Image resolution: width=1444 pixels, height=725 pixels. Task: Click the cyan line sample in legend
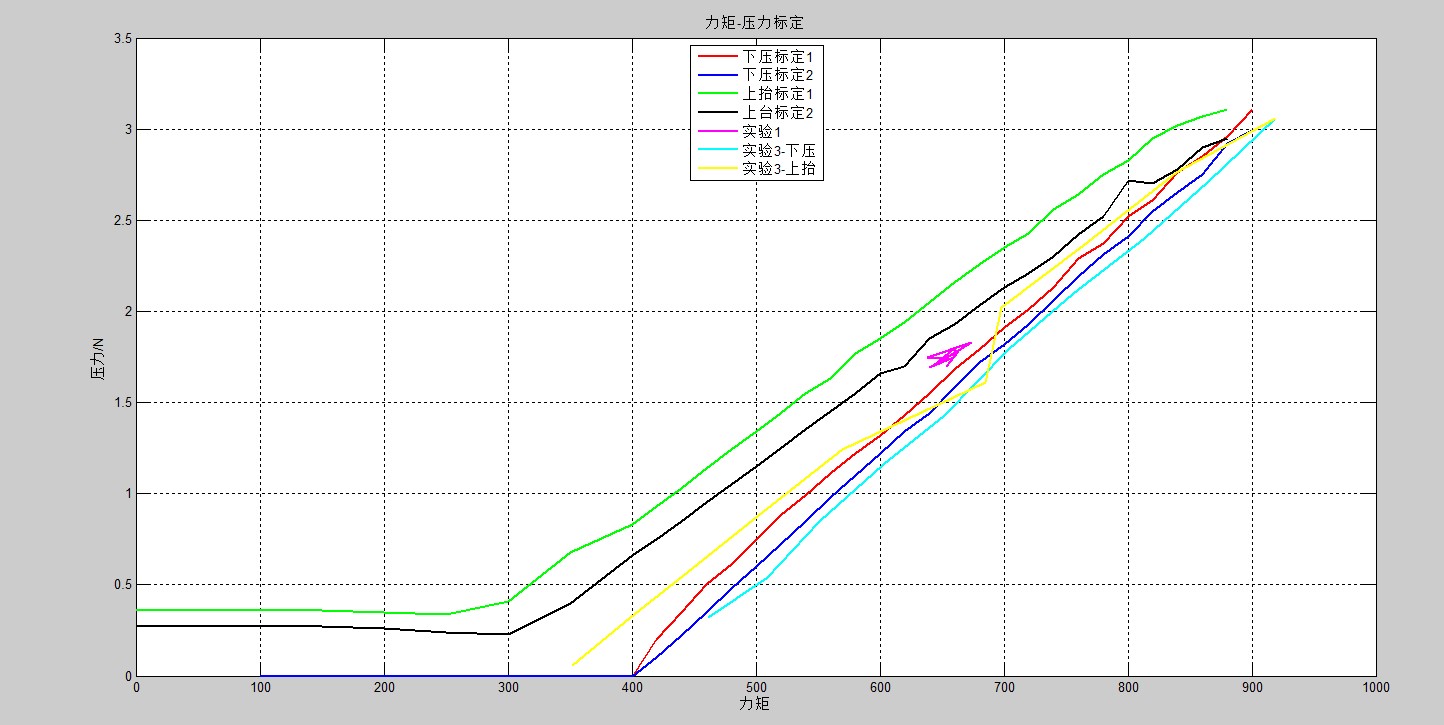716,151
